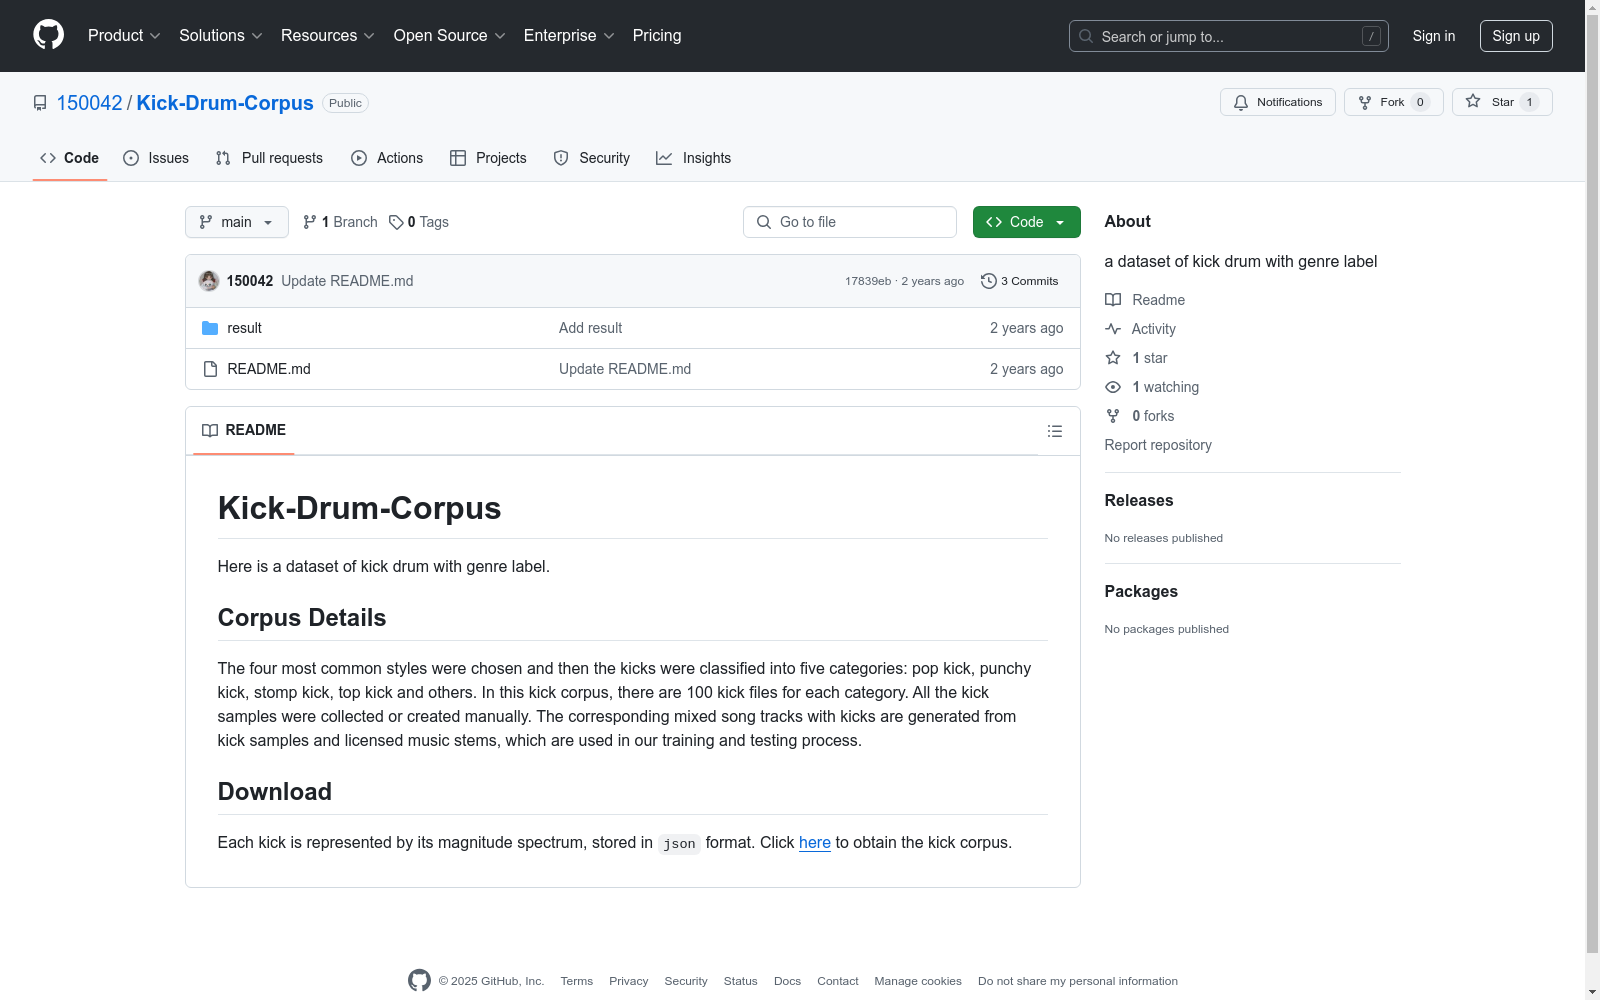Open the Enterprise dropdown
This screenshot has width=1600, height=1000.
click(x=569, y=36)
